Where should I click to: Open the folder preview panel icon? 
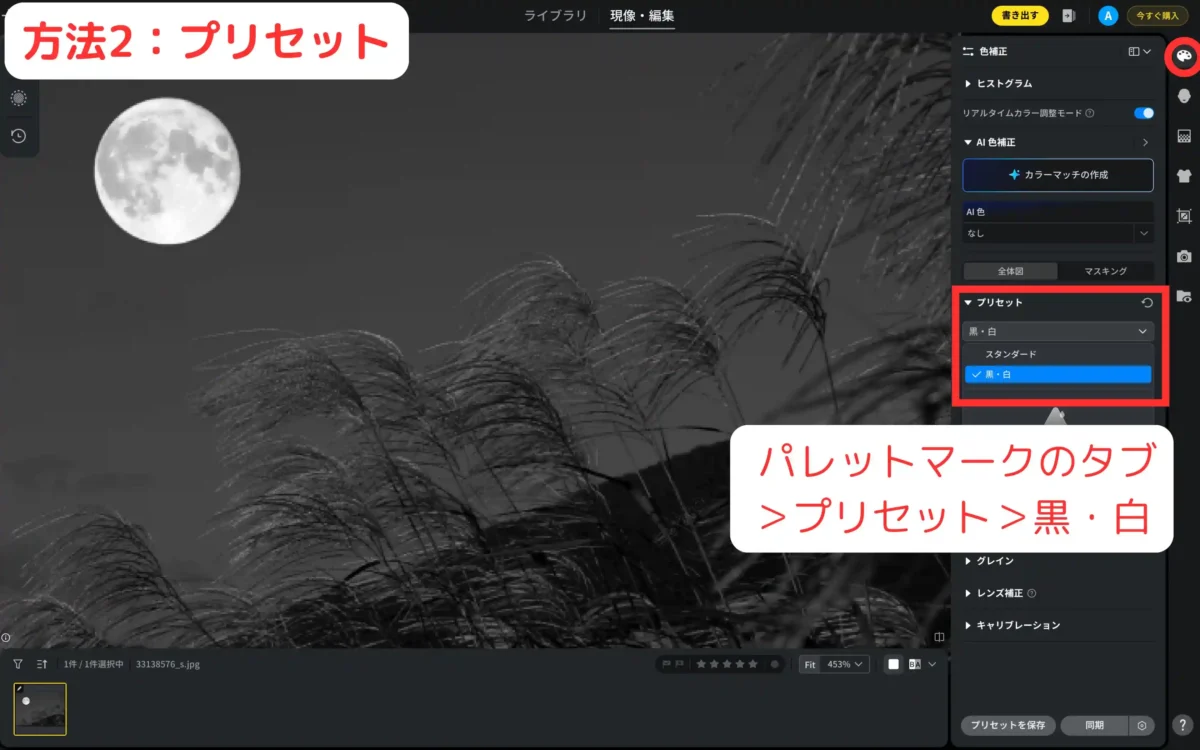coord(1184,296)
